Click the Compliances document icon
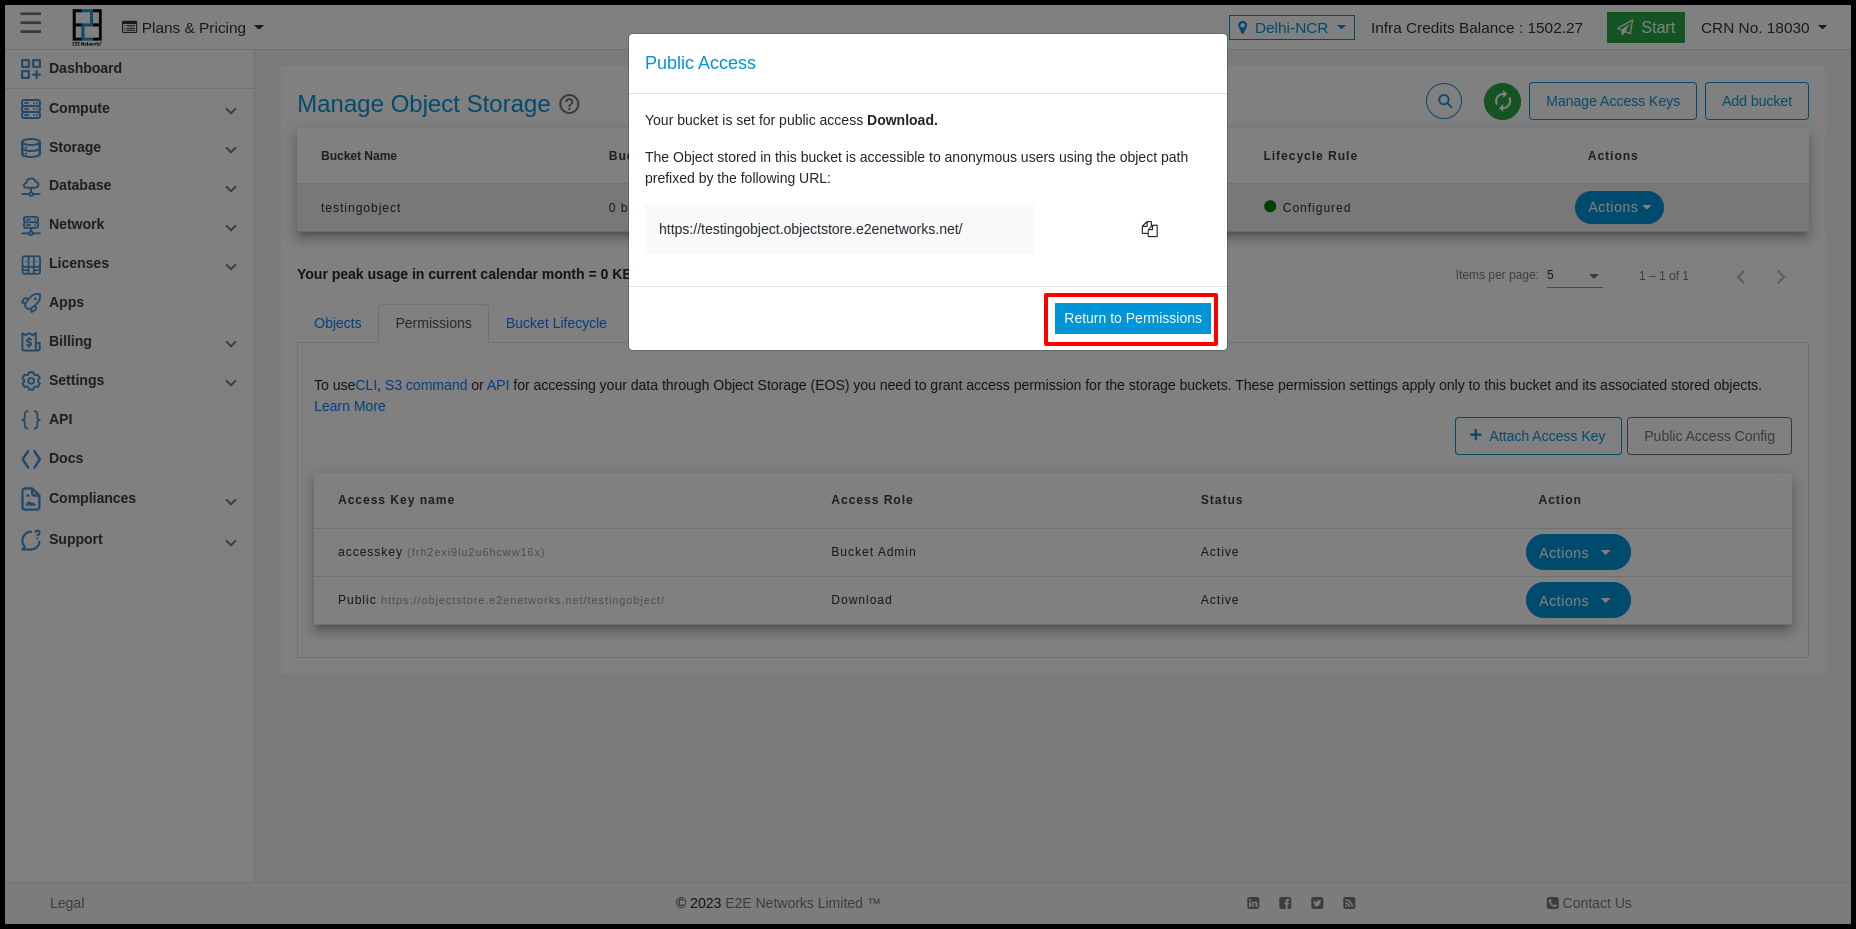The width and height of the screenshot is (1856, 929). 31,499
